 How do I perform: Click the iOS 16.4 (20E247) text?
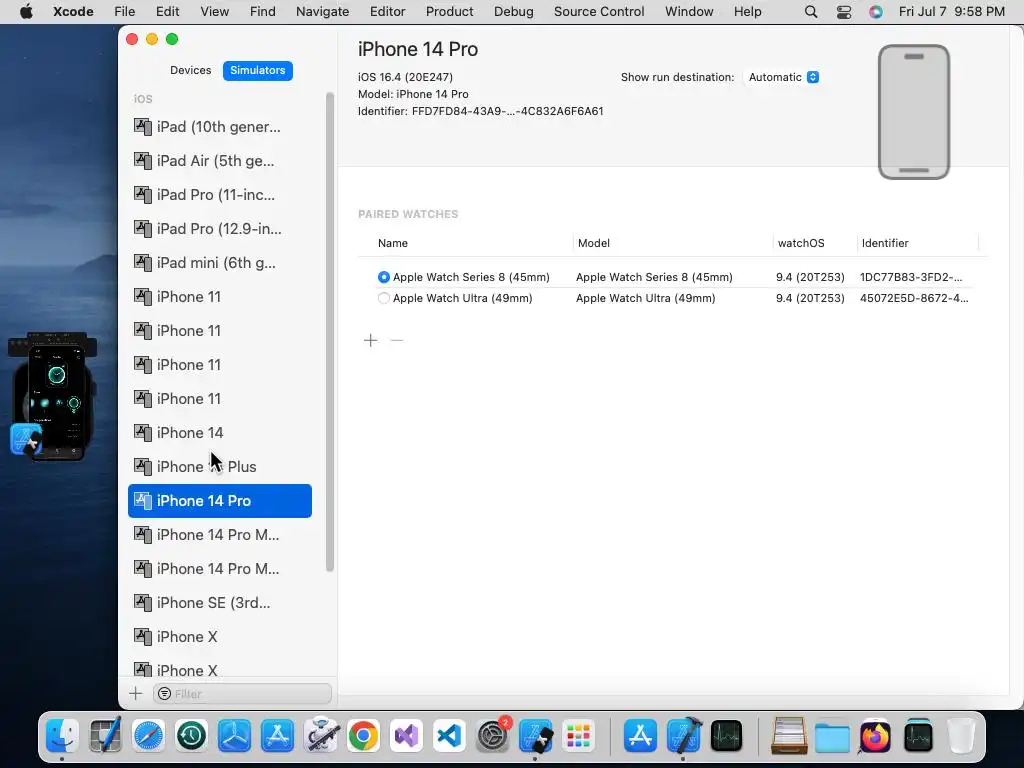[405, 77]
